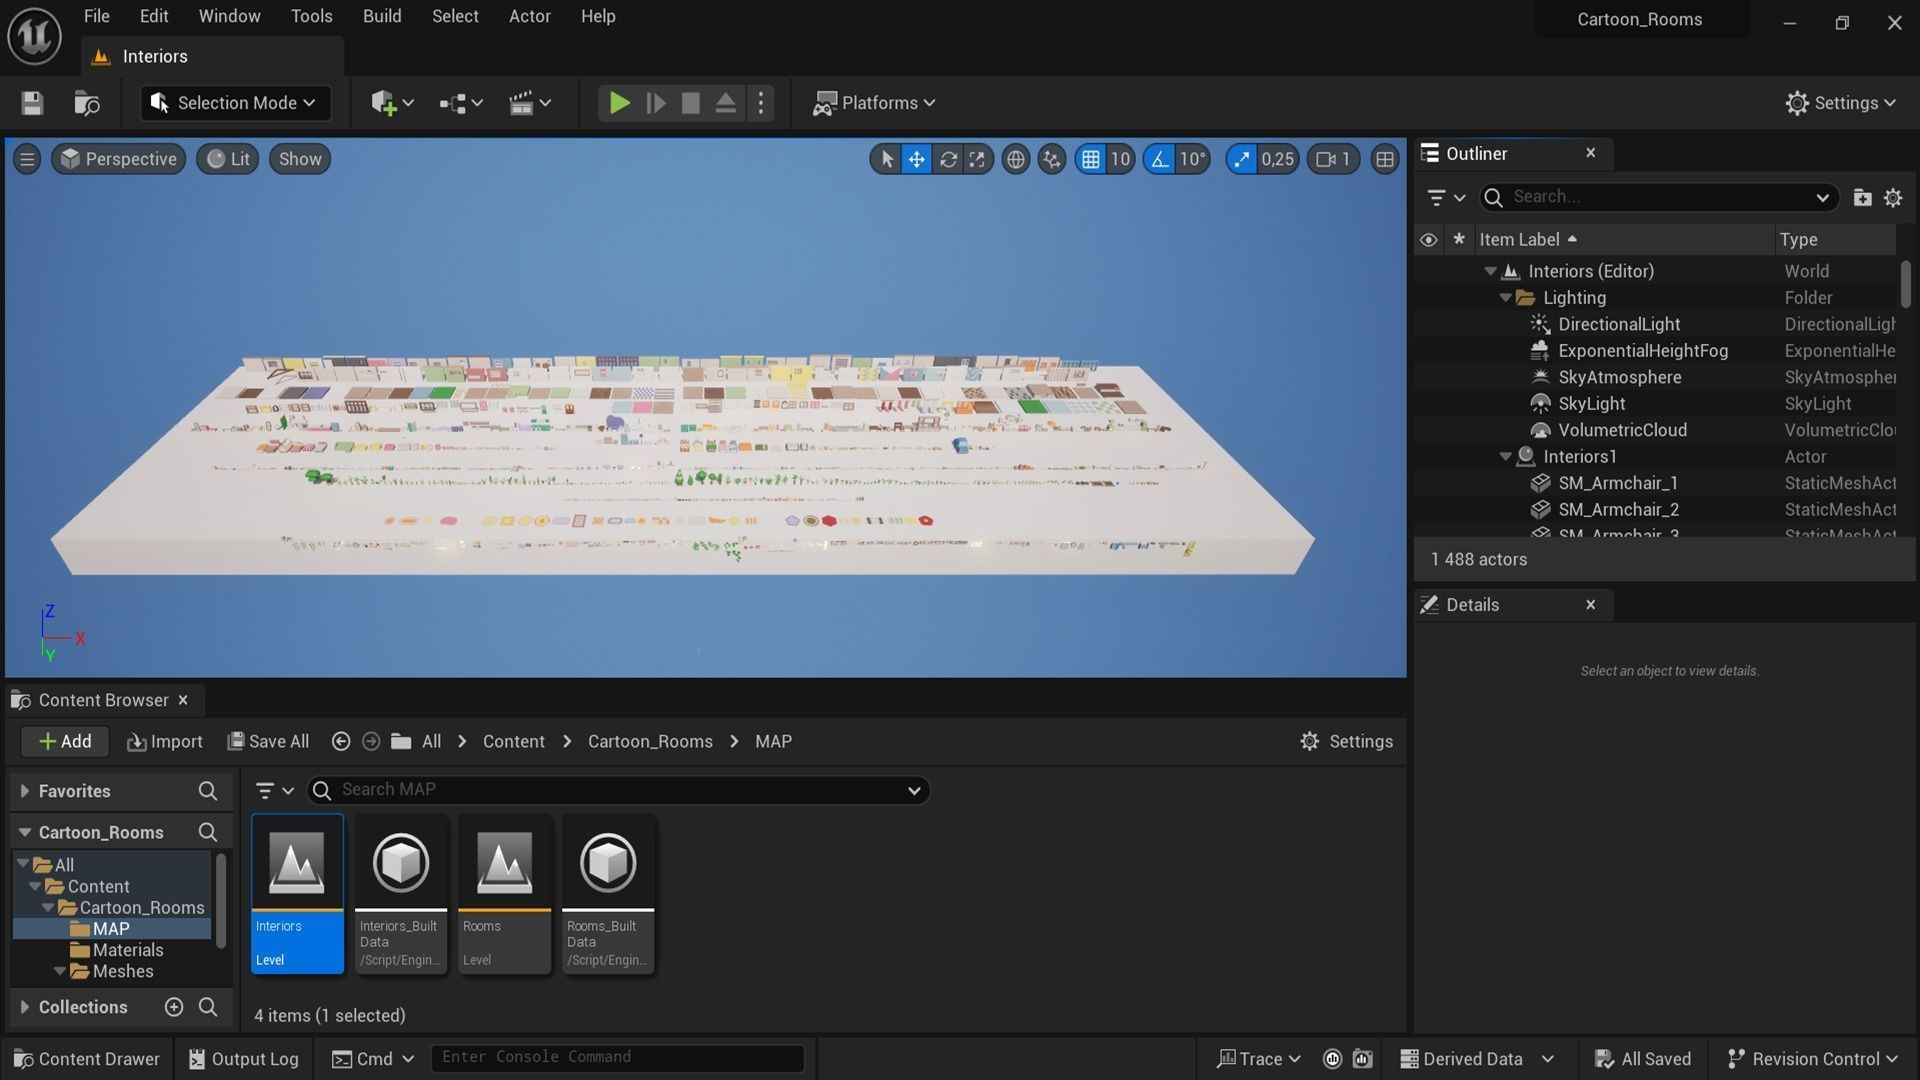Click the Play level button

point(619,103)
